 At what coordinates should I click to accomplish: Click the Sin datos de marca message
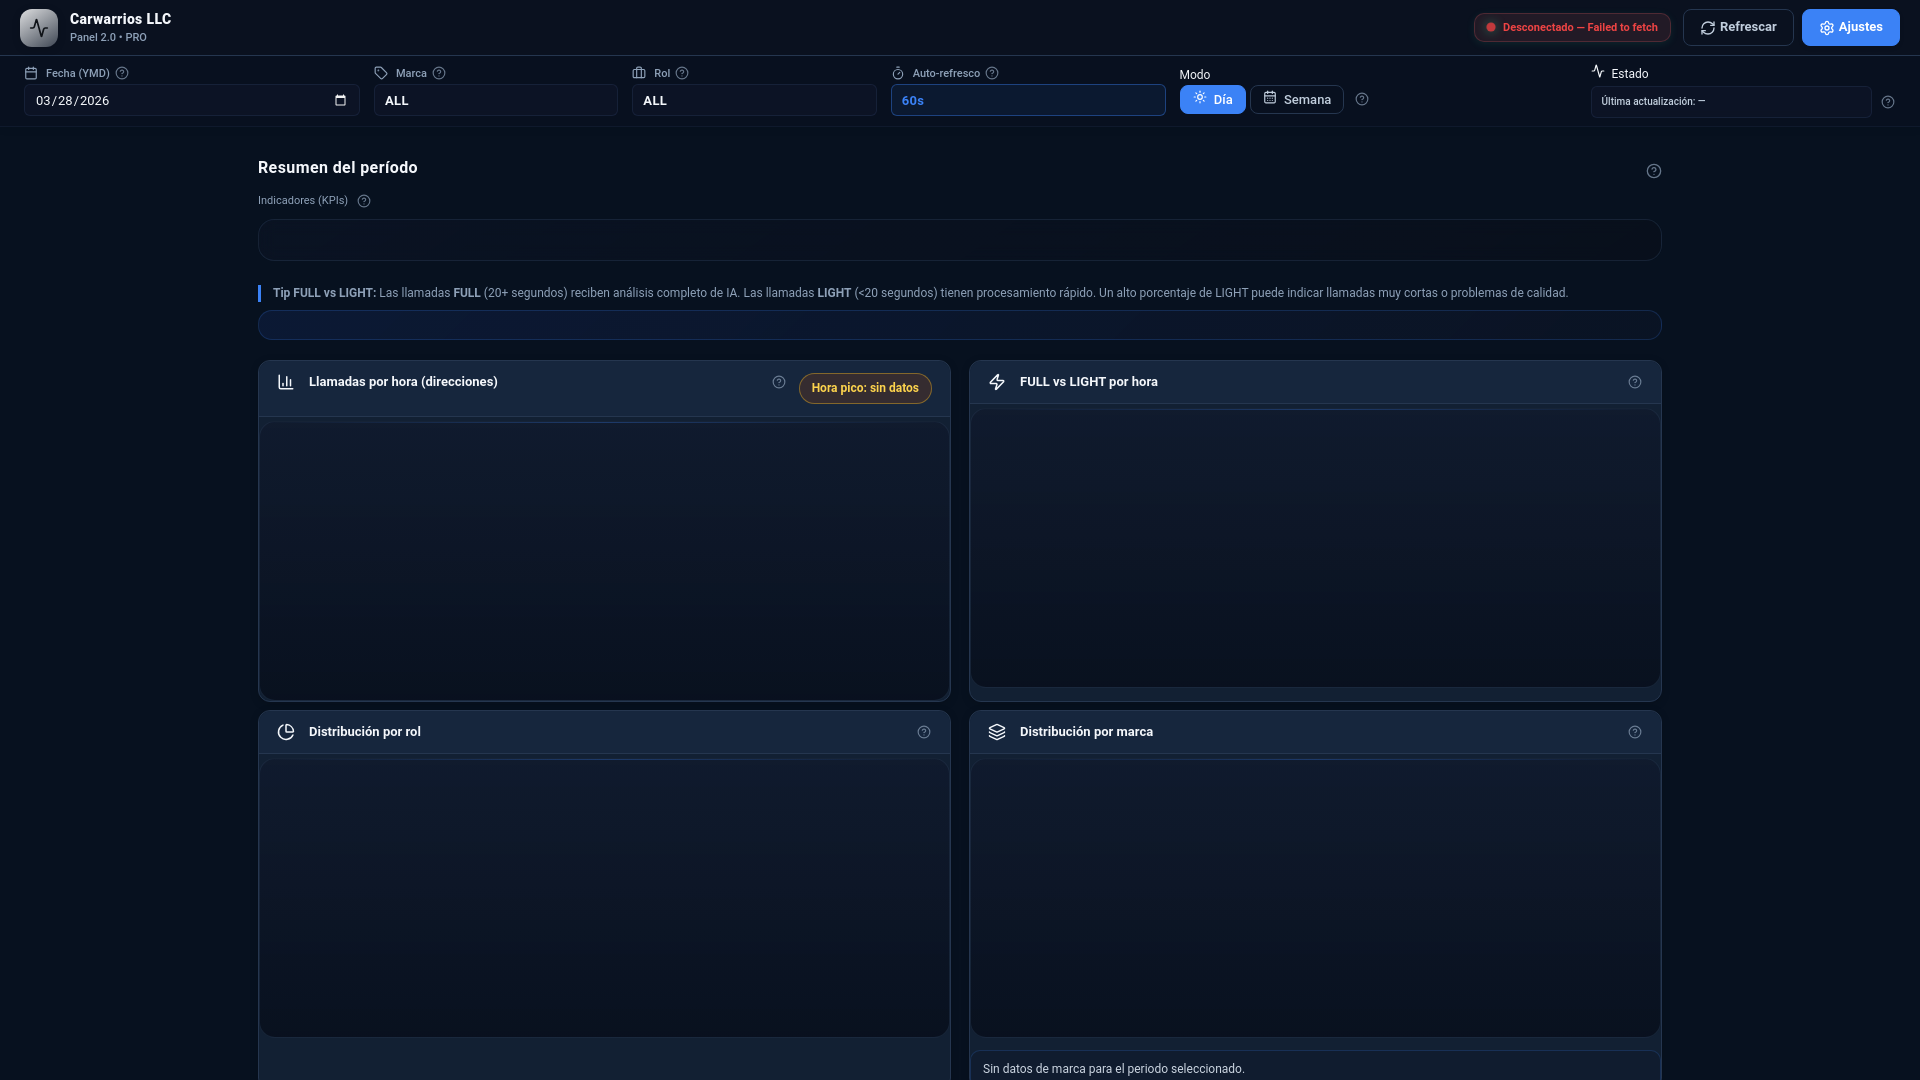1114,1069
